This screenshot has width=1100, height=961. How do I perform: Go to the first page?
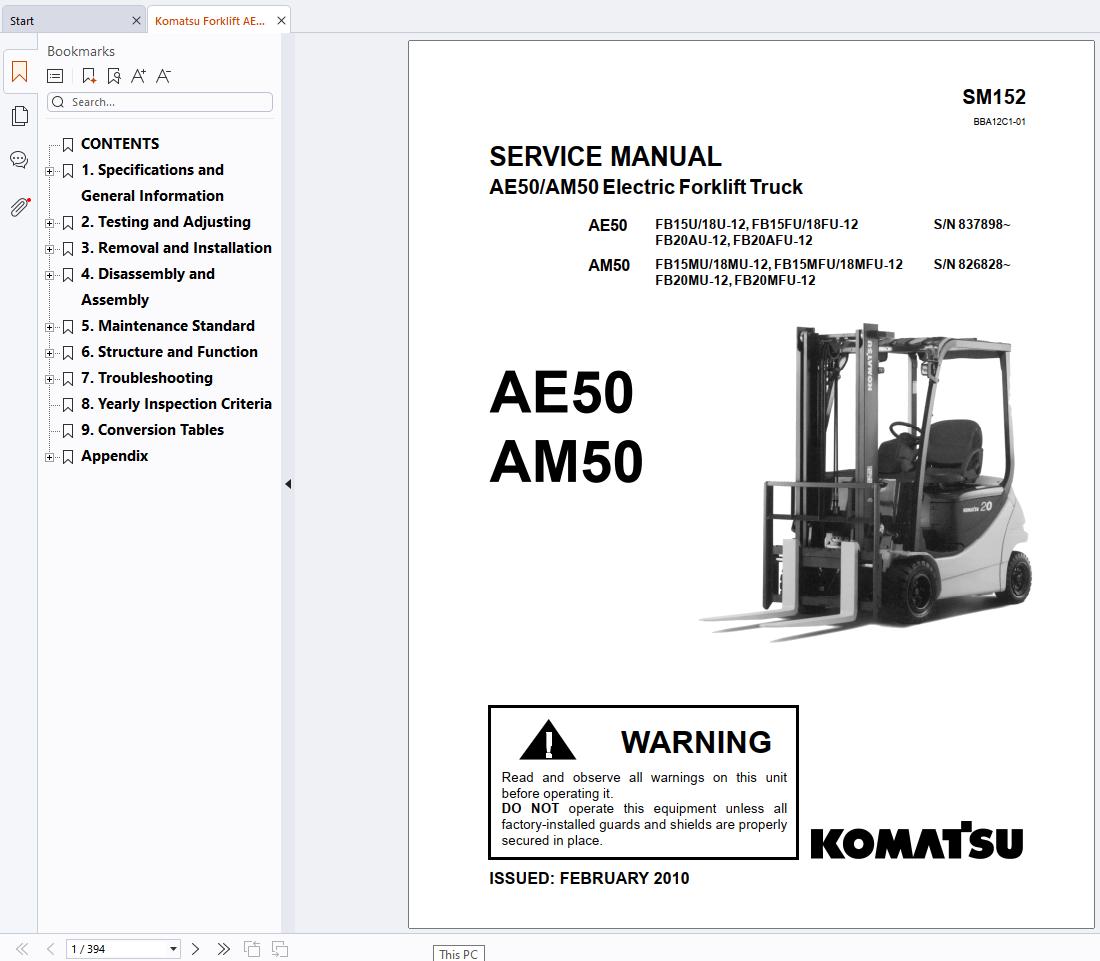point(22,949)
